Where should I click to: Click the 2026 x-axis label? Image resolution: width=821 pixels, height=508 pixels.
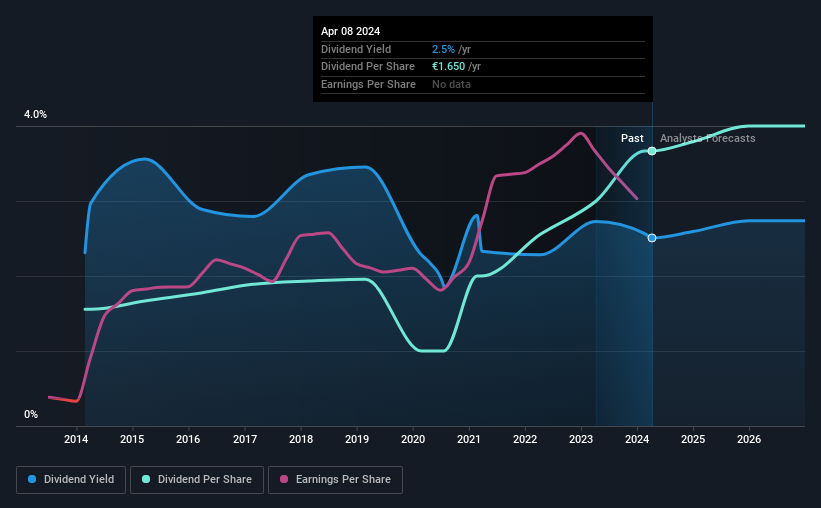pos(749,439)
